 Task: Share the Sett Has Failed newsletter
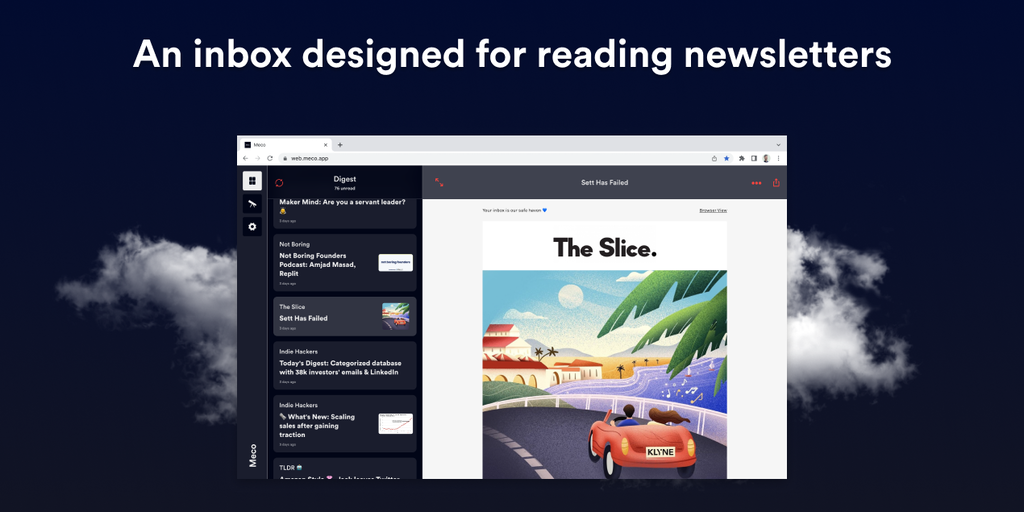tap(776, 183)
